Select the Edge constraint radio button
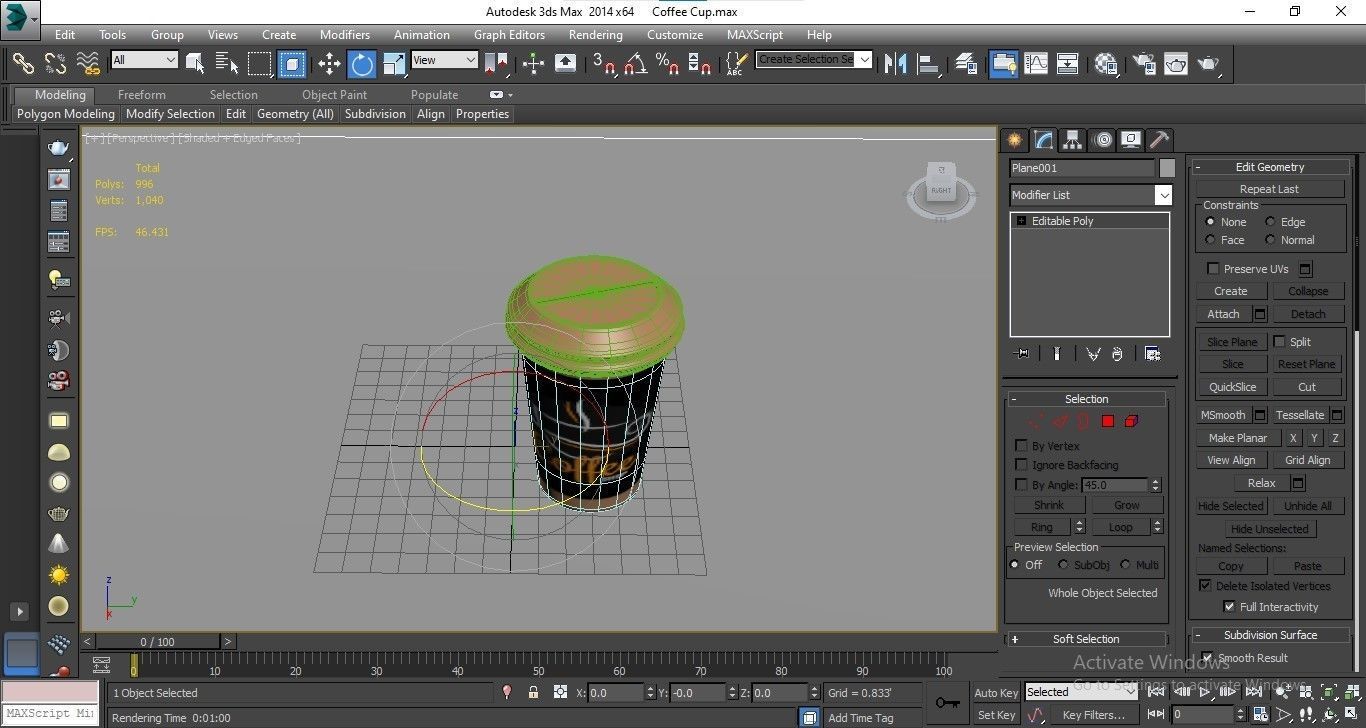This screenshot has height=728, width=1366. coord(1270,222)
